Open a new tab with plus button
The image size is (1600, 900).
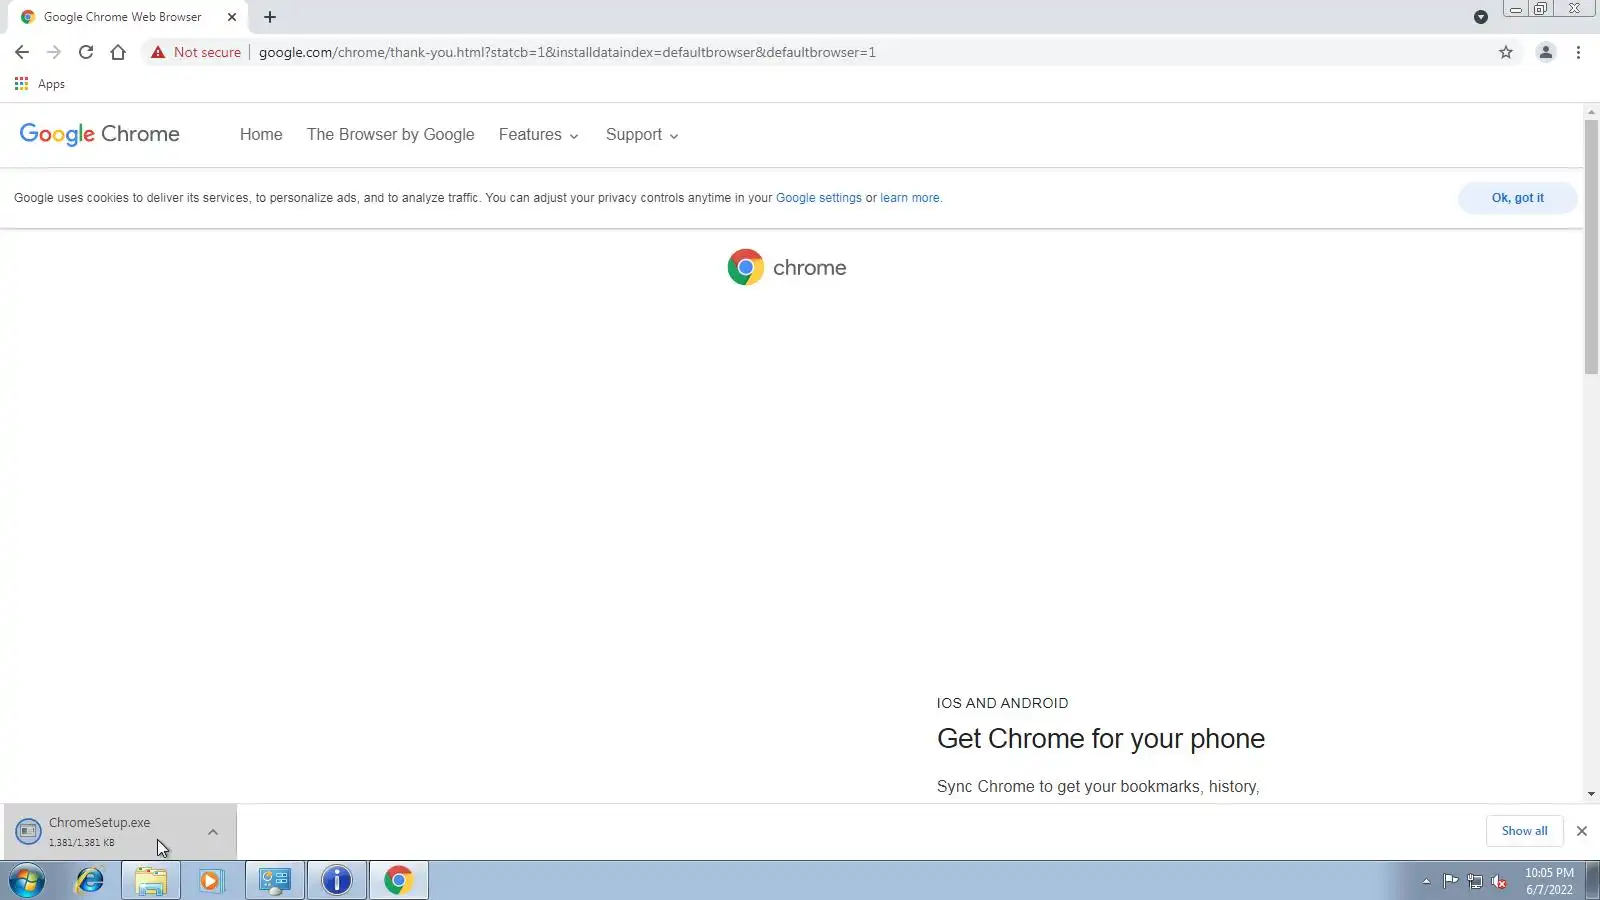(270, 17)
